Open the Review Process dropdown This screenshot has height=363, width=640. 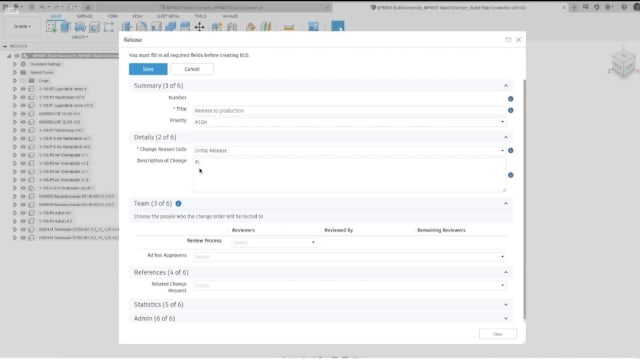click(274, 242)
